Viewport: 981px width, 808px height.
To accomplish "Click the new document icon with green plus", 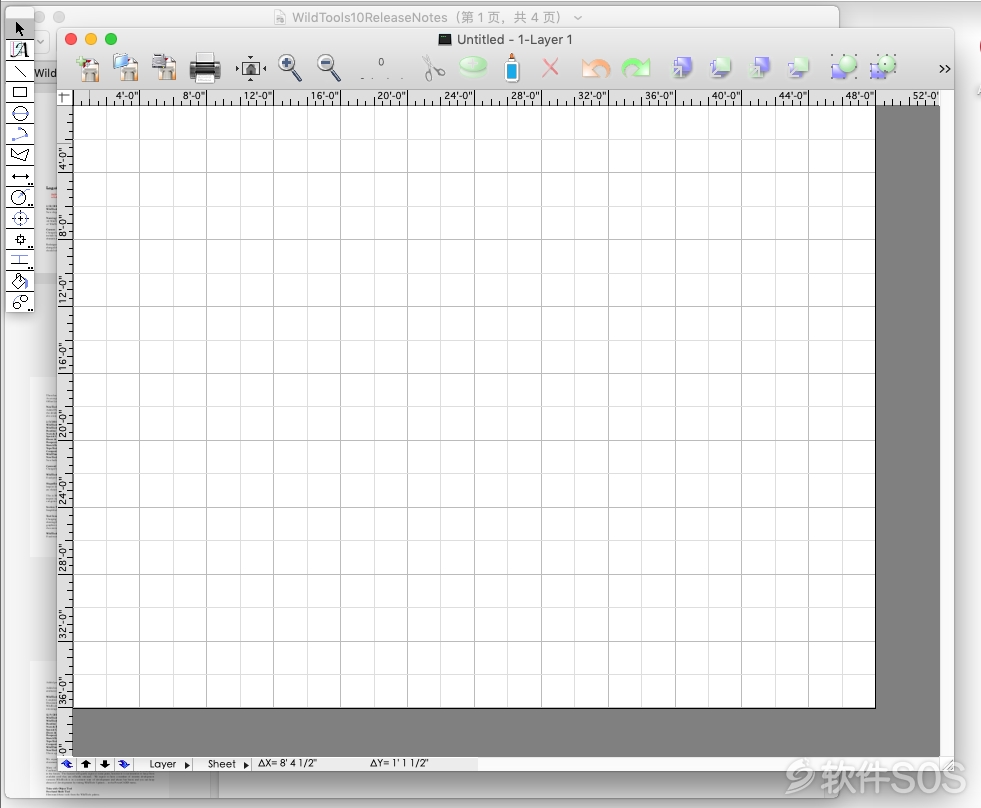I will [88, 68].
